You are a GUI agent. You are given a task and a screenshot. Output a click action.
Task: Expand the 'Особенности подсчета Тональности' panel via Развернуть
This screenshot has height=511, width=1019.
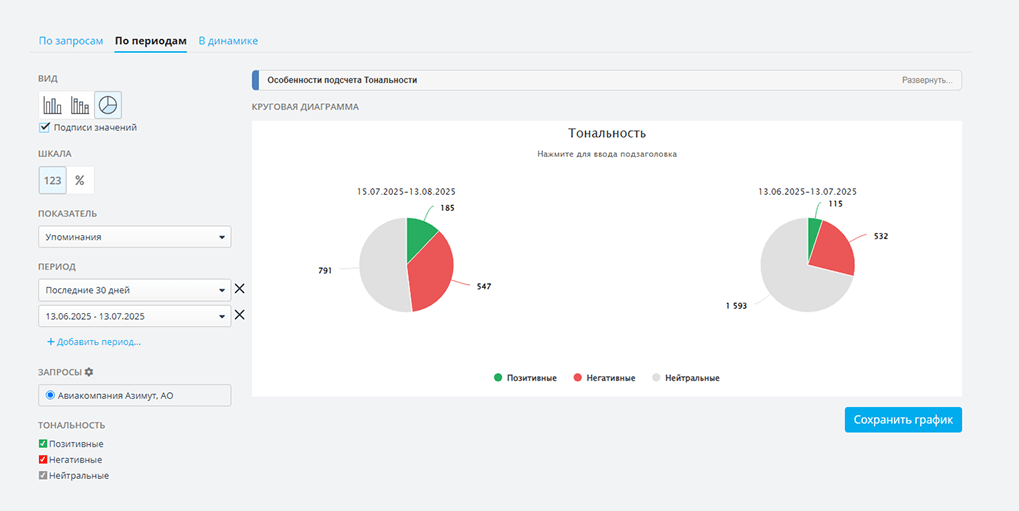click(927, 80)
